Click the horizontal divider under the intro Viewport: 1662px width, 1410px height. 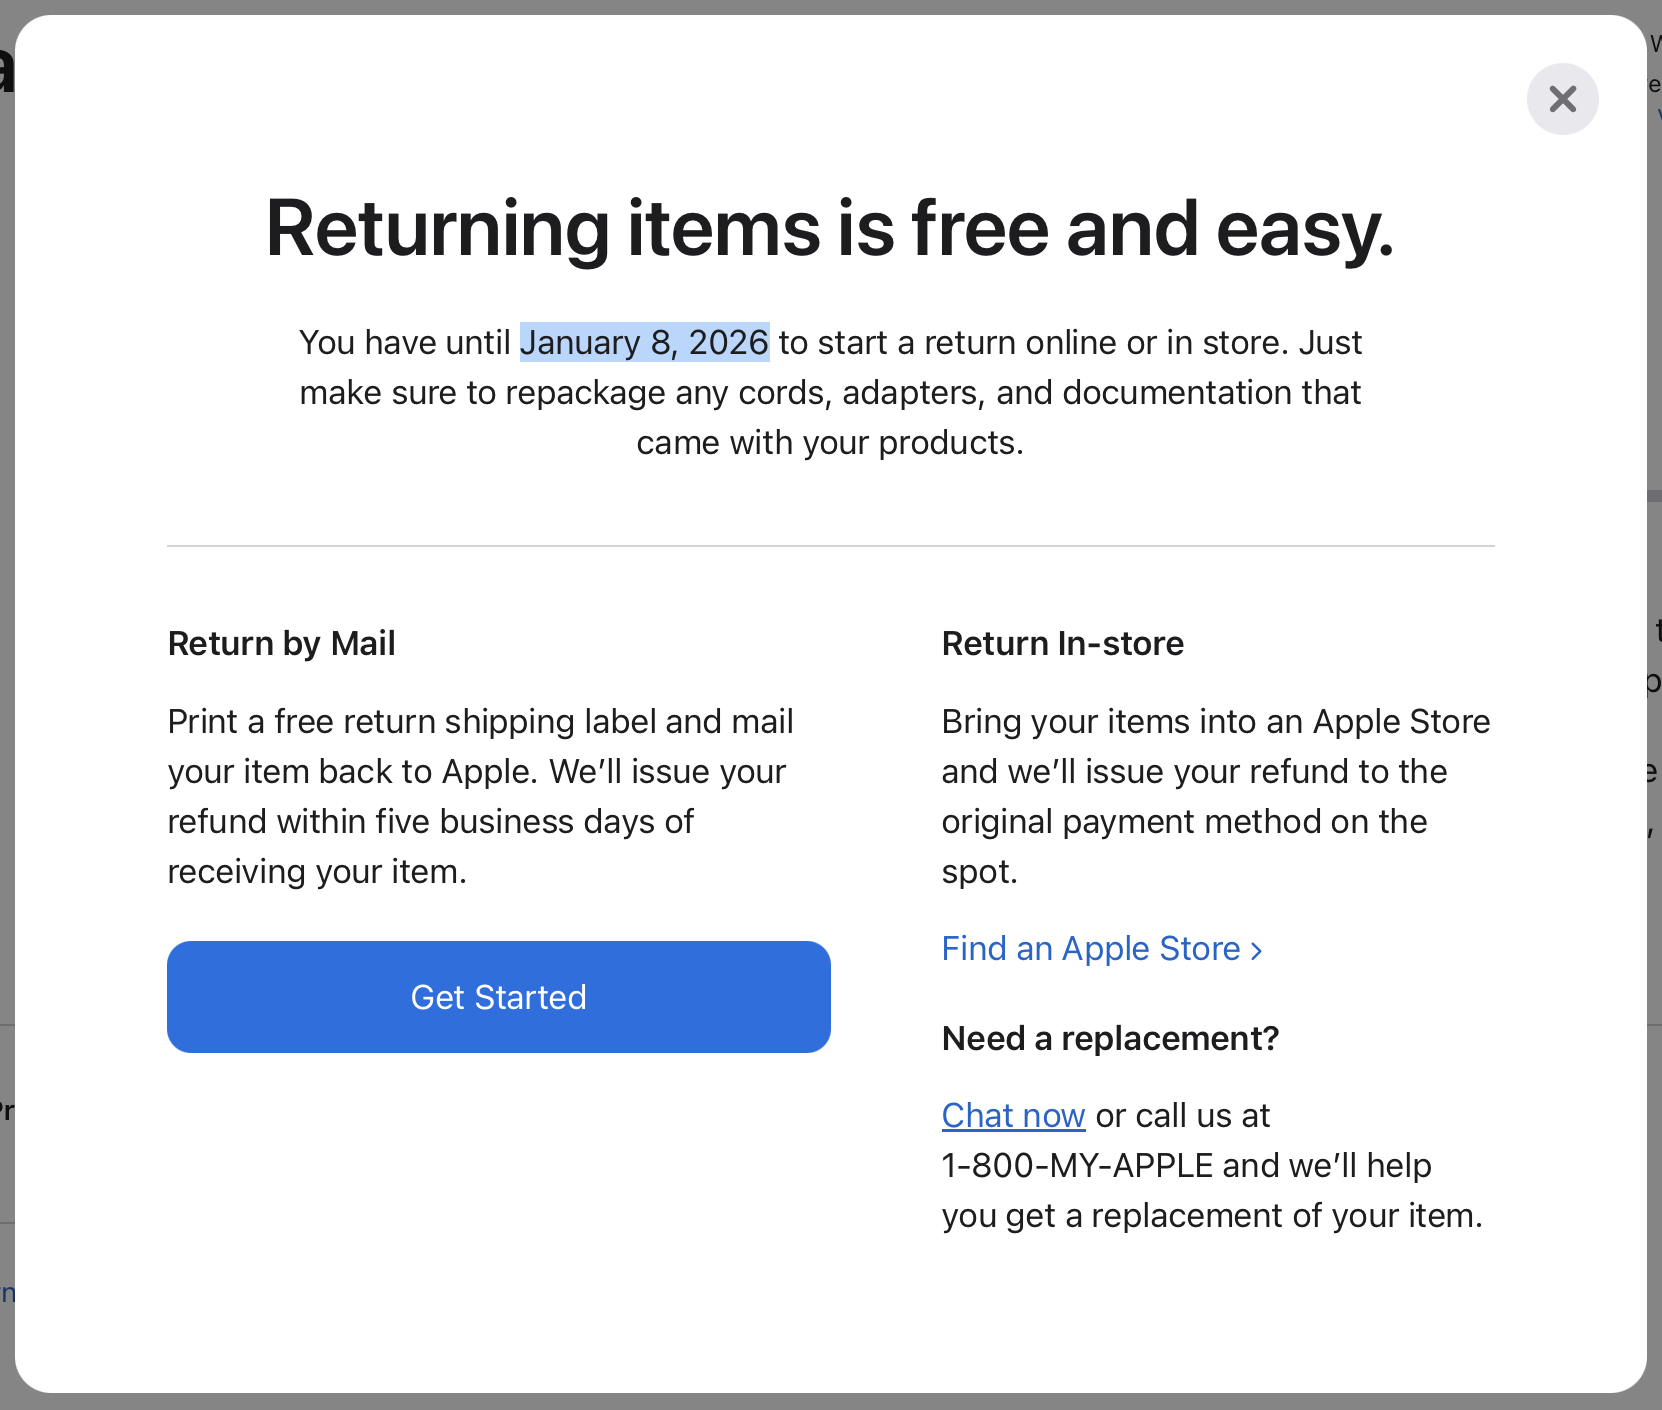pos(830,546)
